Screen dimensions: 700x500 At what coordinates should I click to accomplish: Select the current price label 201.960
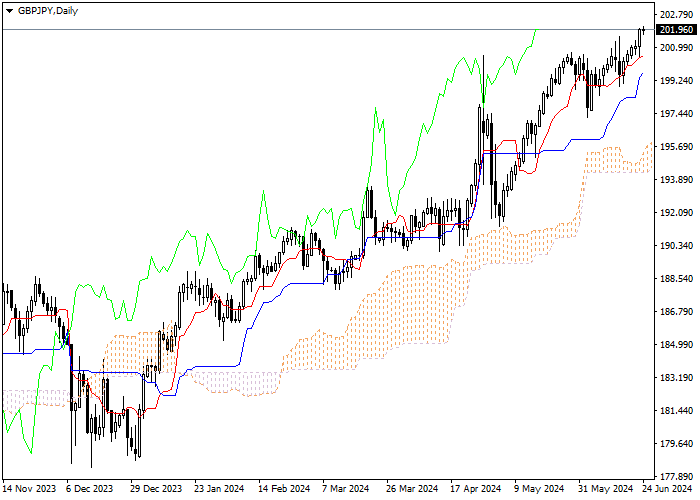676,30
